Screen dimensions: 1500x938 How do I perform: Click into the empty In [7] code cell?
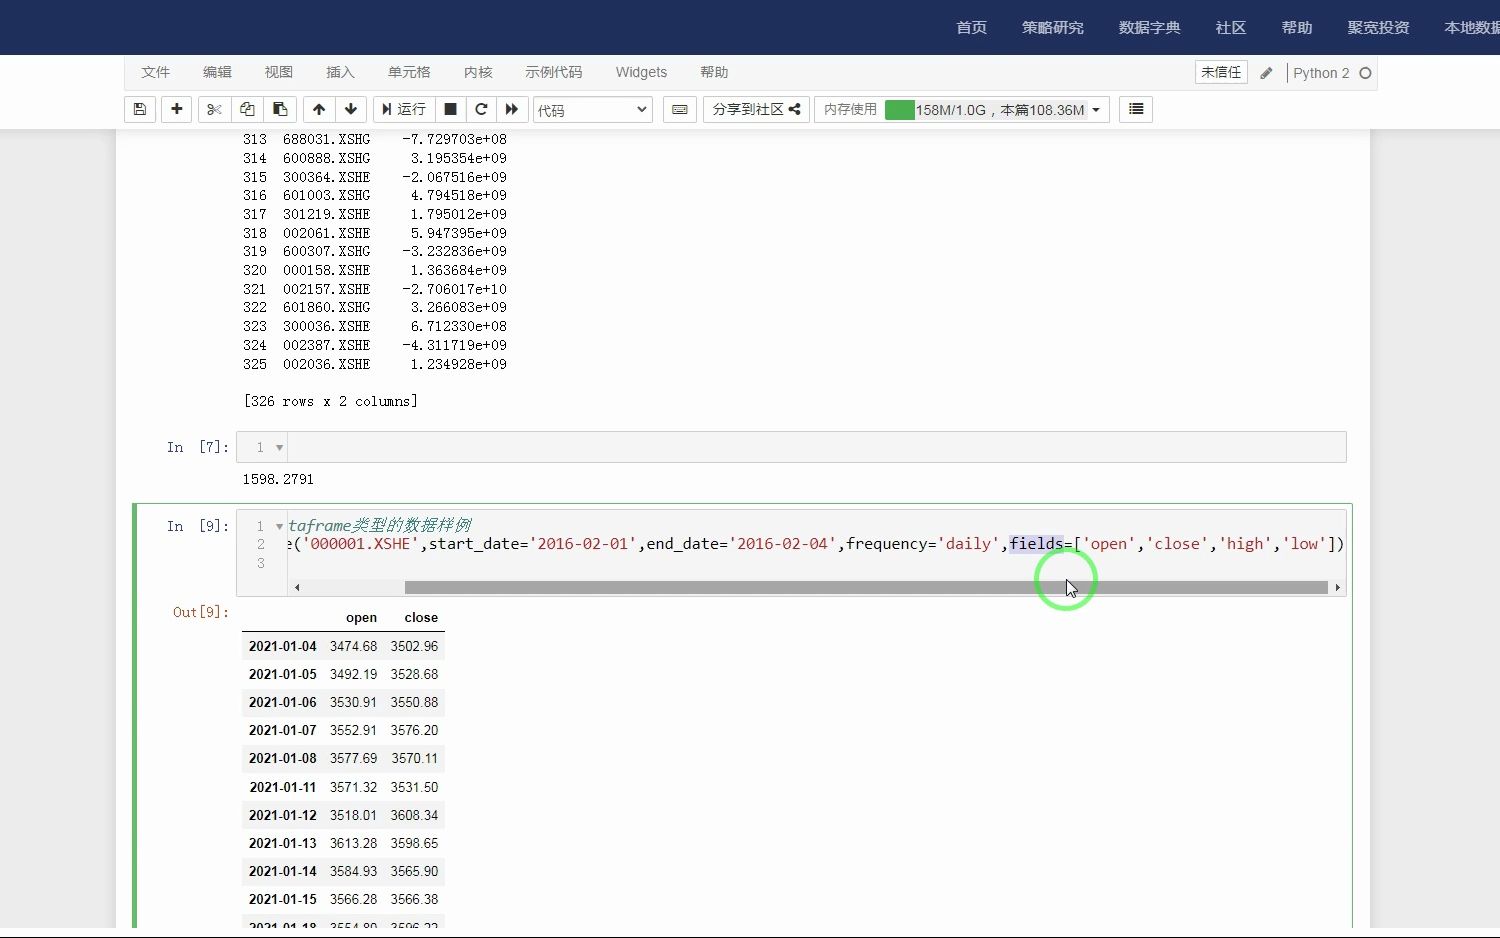pos(816,447)
